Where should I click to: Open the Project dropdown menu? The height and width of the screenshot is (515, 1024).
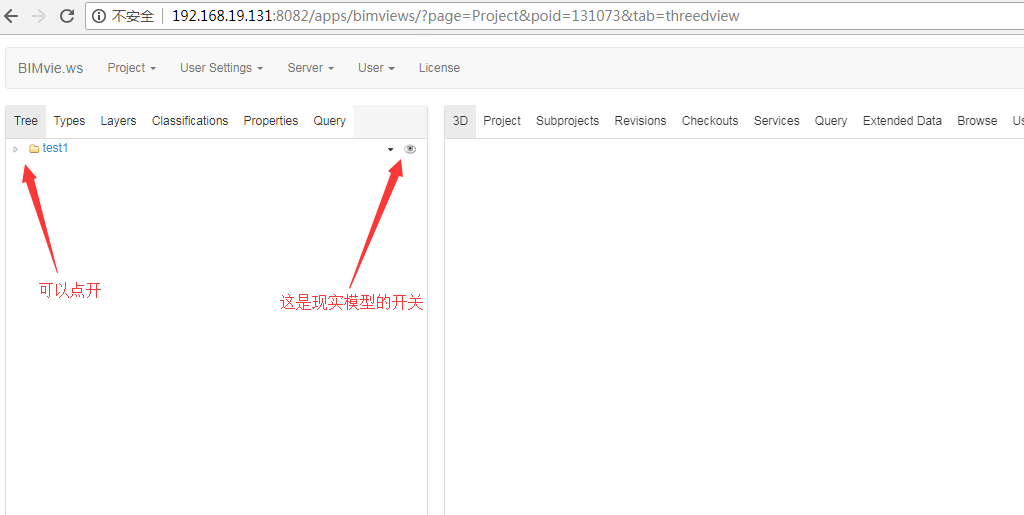coord(132,68)
